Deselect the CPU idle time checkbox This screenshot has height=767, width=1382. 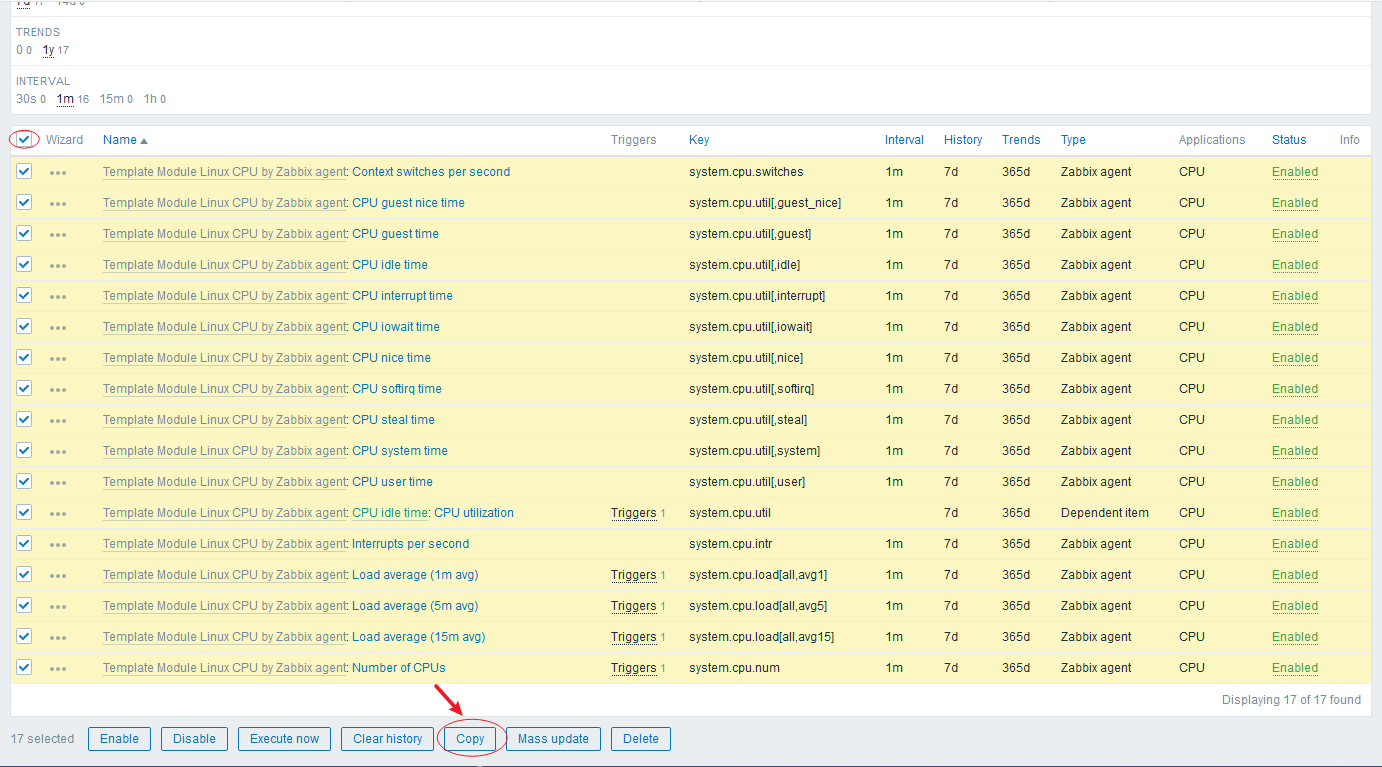(24, 264)
